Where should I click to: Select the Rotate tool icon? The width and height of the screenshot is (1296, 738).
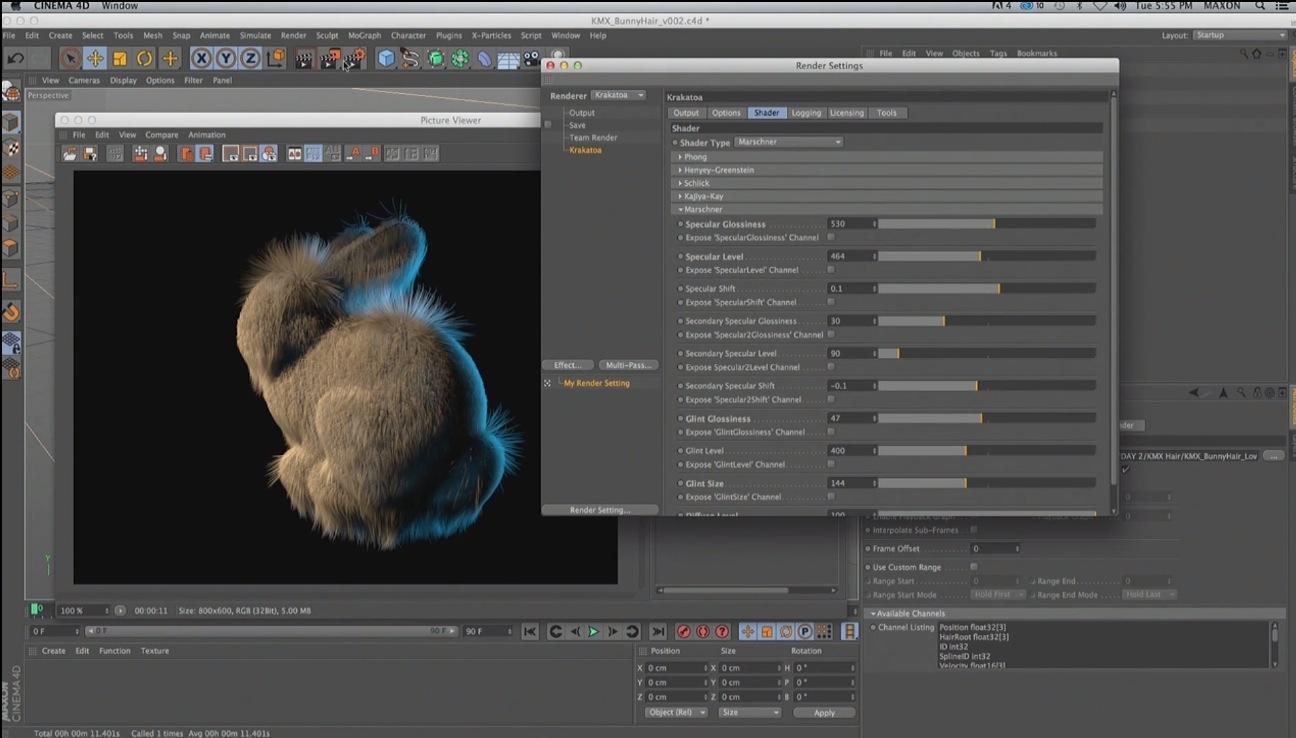pos(145,59)
